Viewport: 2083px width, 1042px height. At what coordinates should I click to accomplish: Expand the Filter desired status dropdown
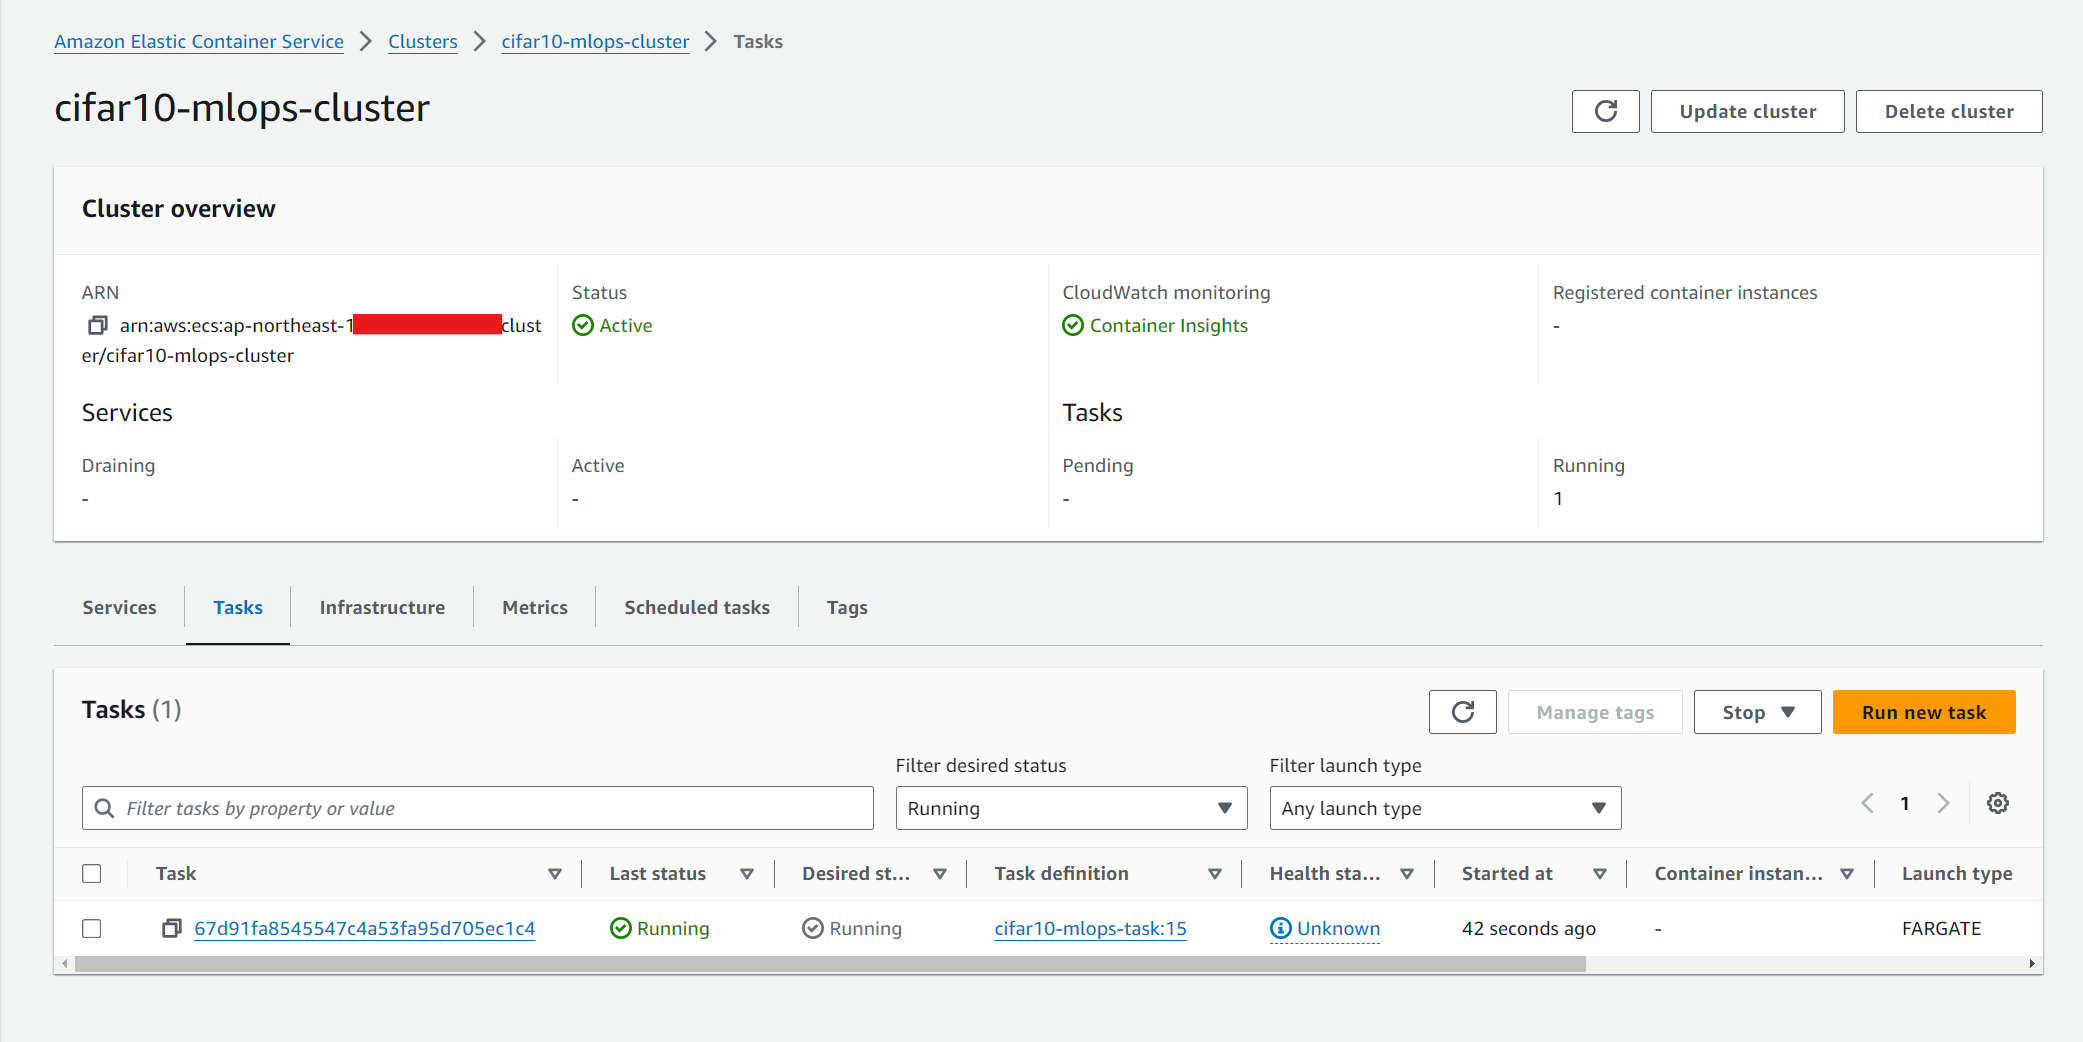pos(1070,808)
